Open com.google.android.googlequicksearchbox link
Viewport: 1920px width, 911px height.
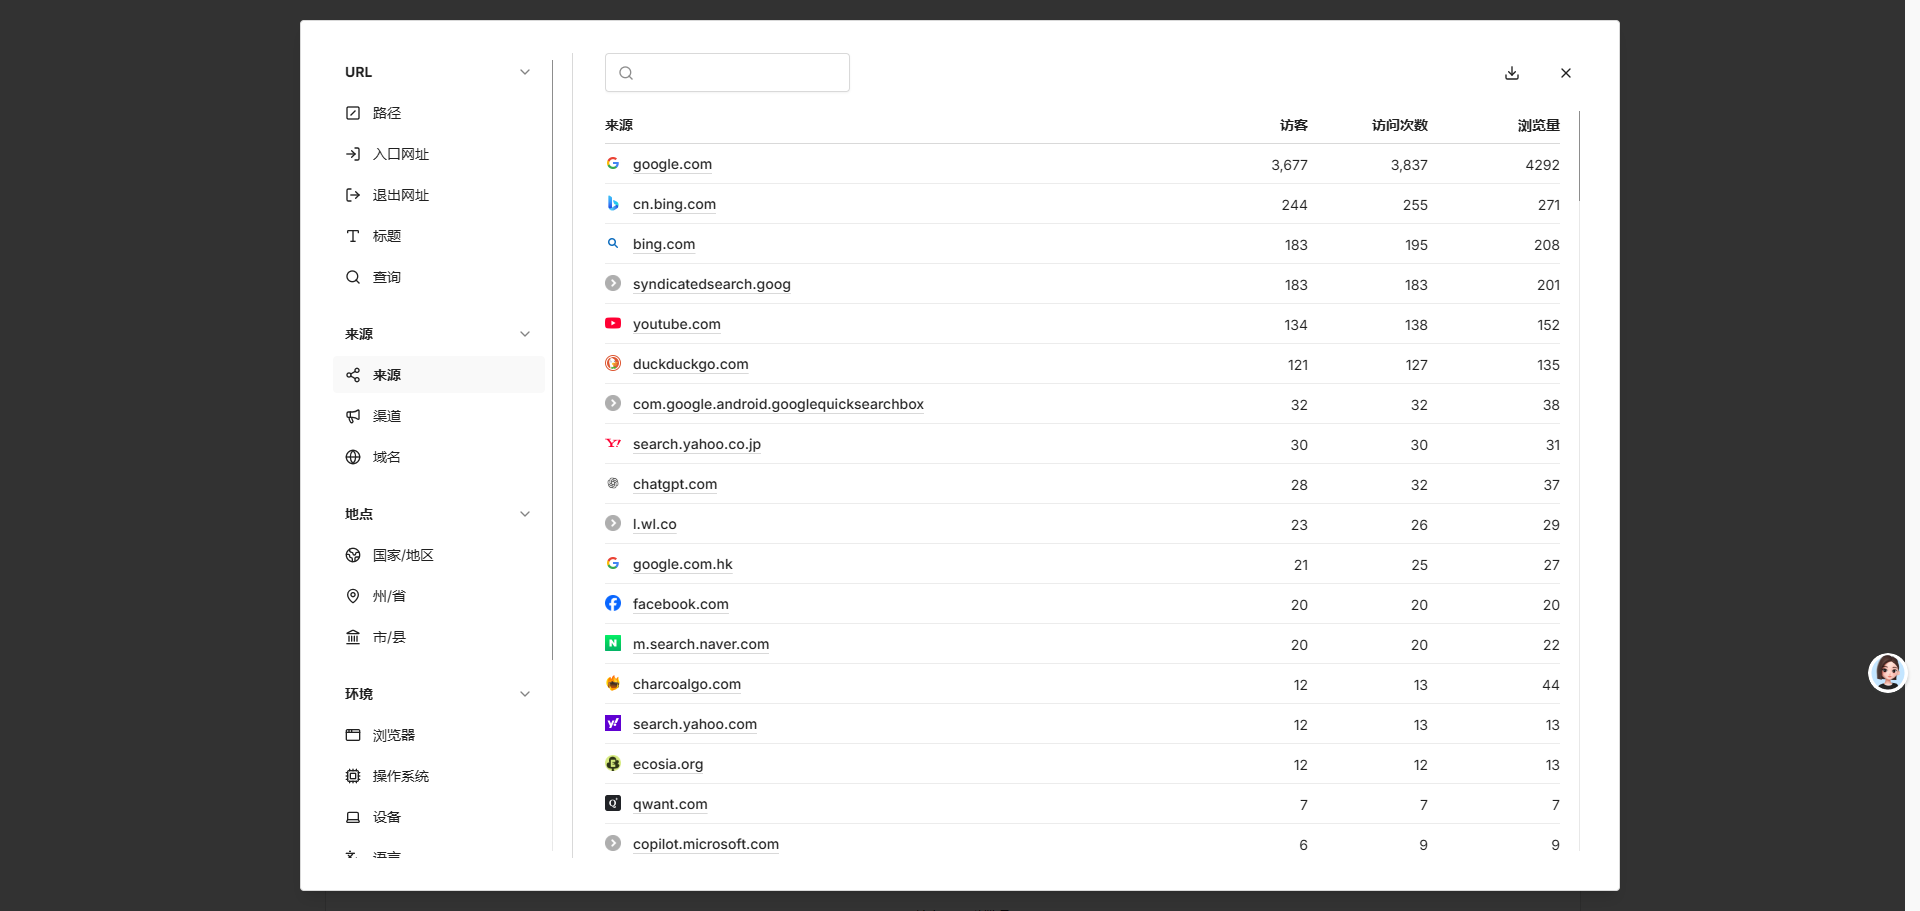778,404
